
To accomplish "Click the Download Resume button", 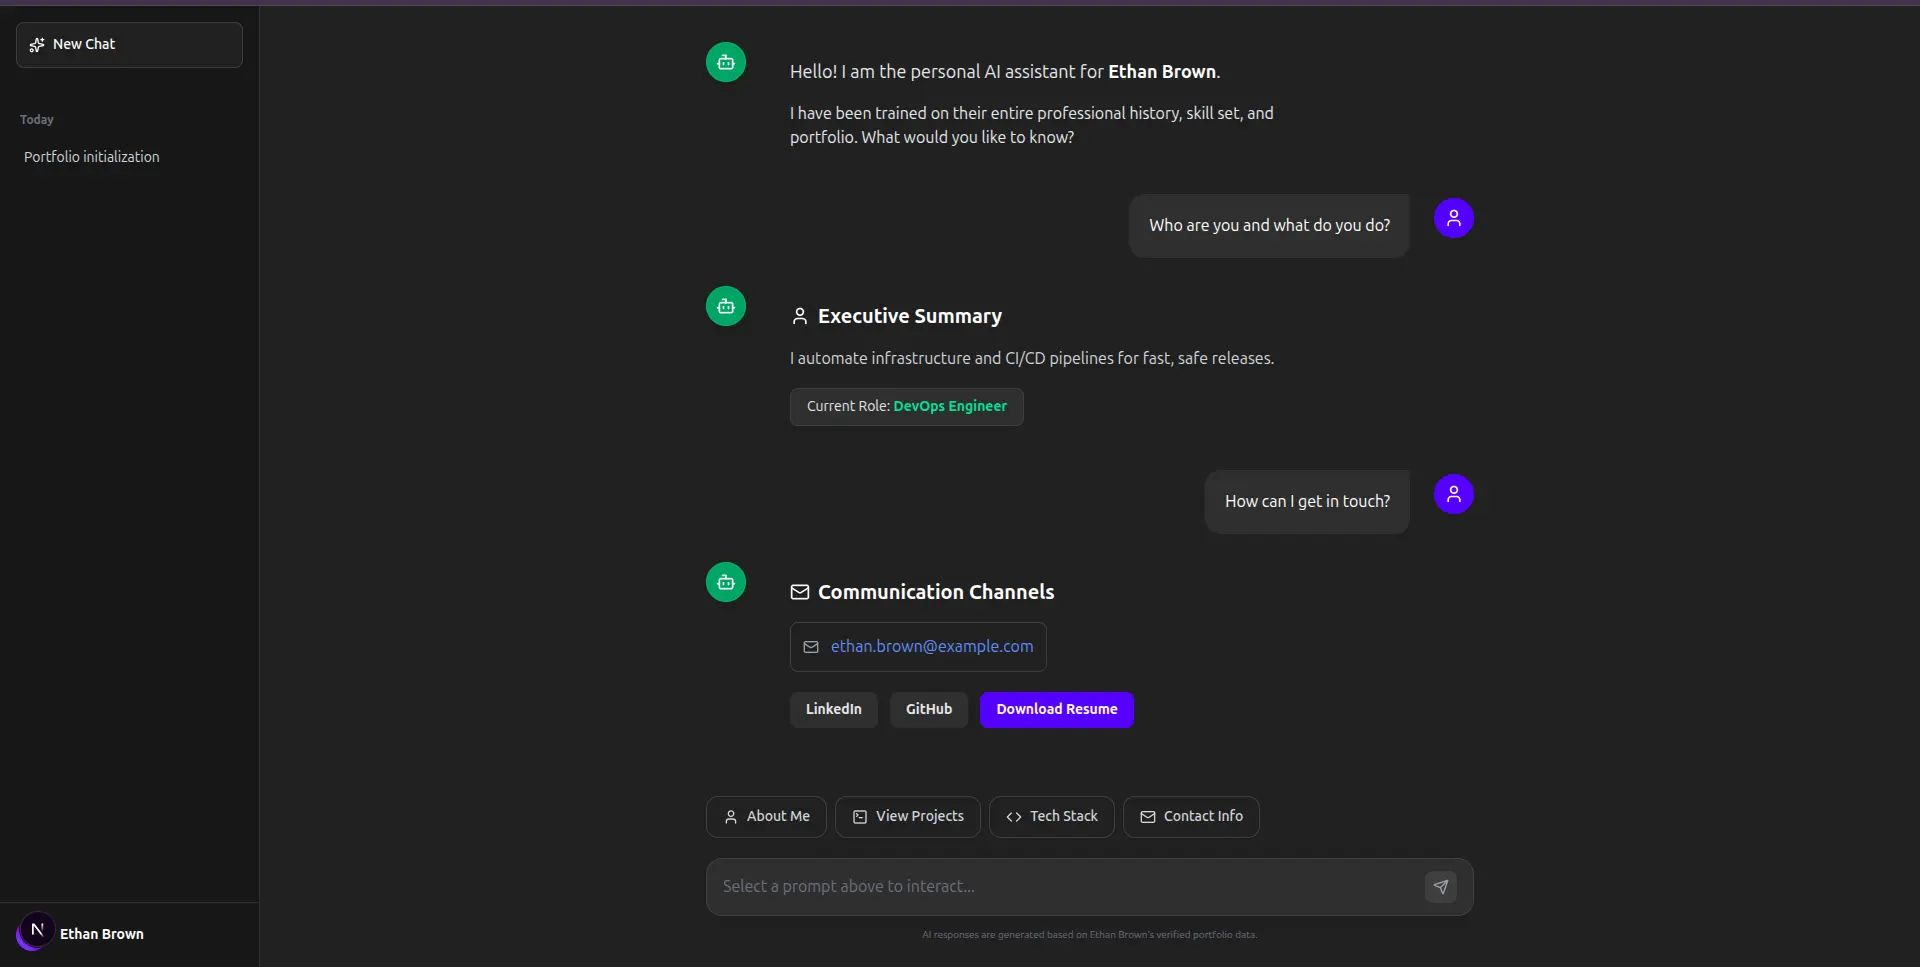I will tap(1056, 709).
